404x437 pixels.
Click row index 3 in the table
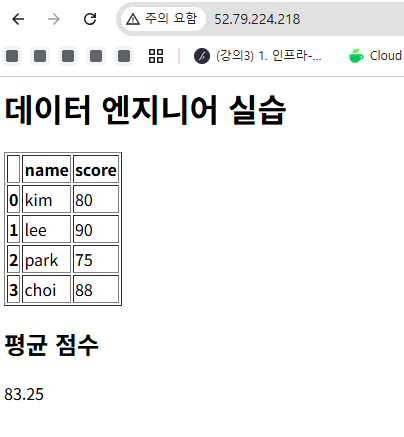(14, 289)
